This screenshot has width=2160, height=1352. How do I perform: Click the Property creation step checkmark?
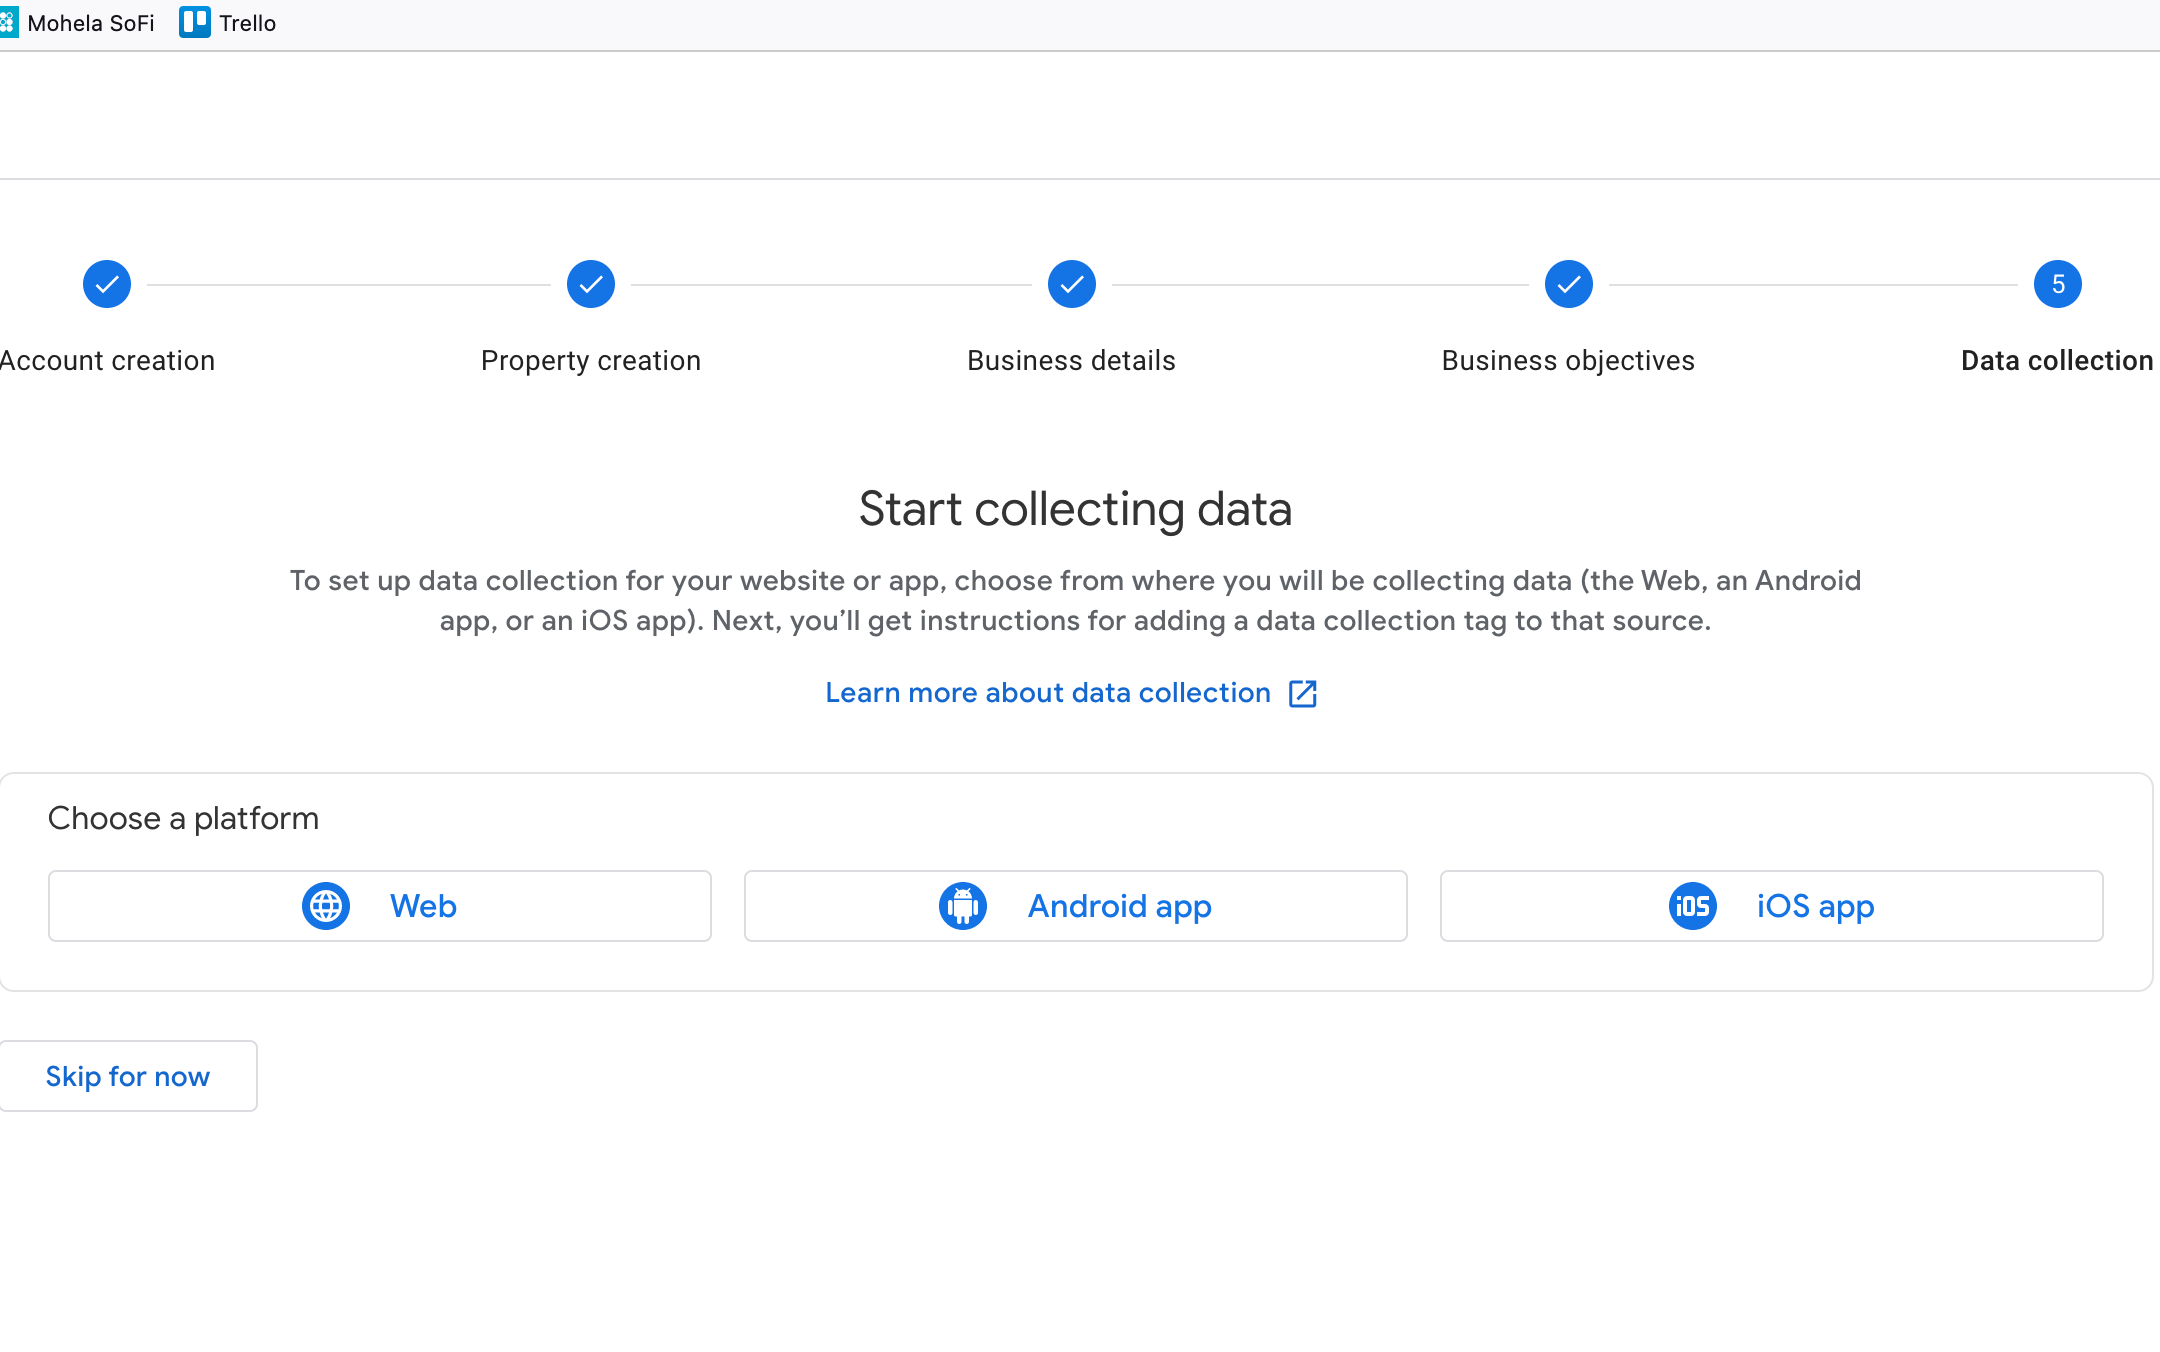tap(591, 285)
